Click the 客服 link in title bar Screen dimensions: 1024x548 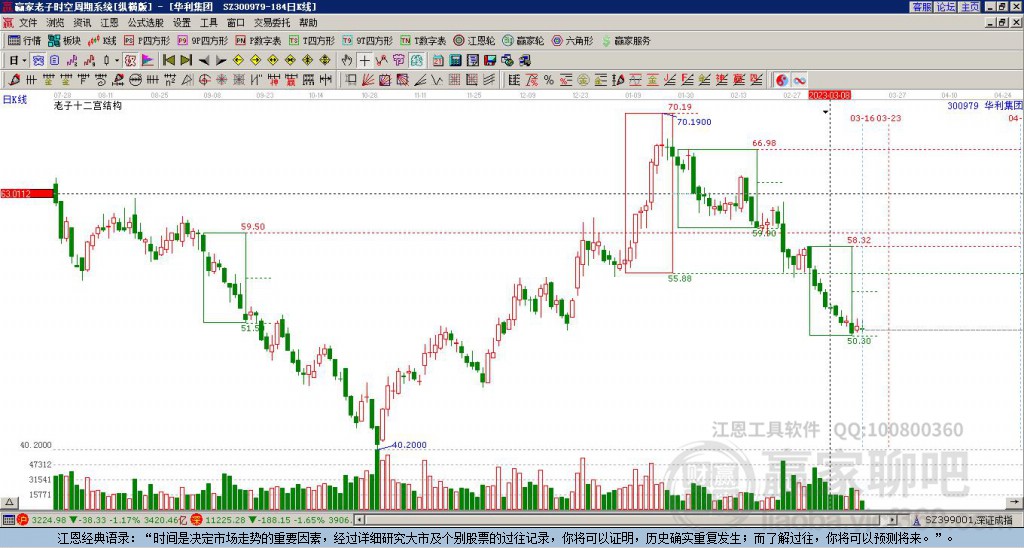coord(921,7)
